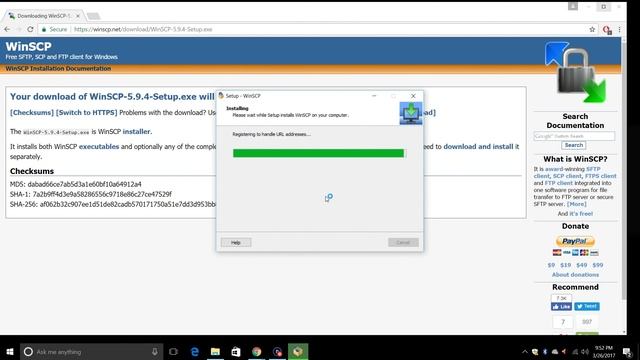The width and height of the screenshot is (640, 360).
Task: Open the About donations link
Action: click(575, 275)
